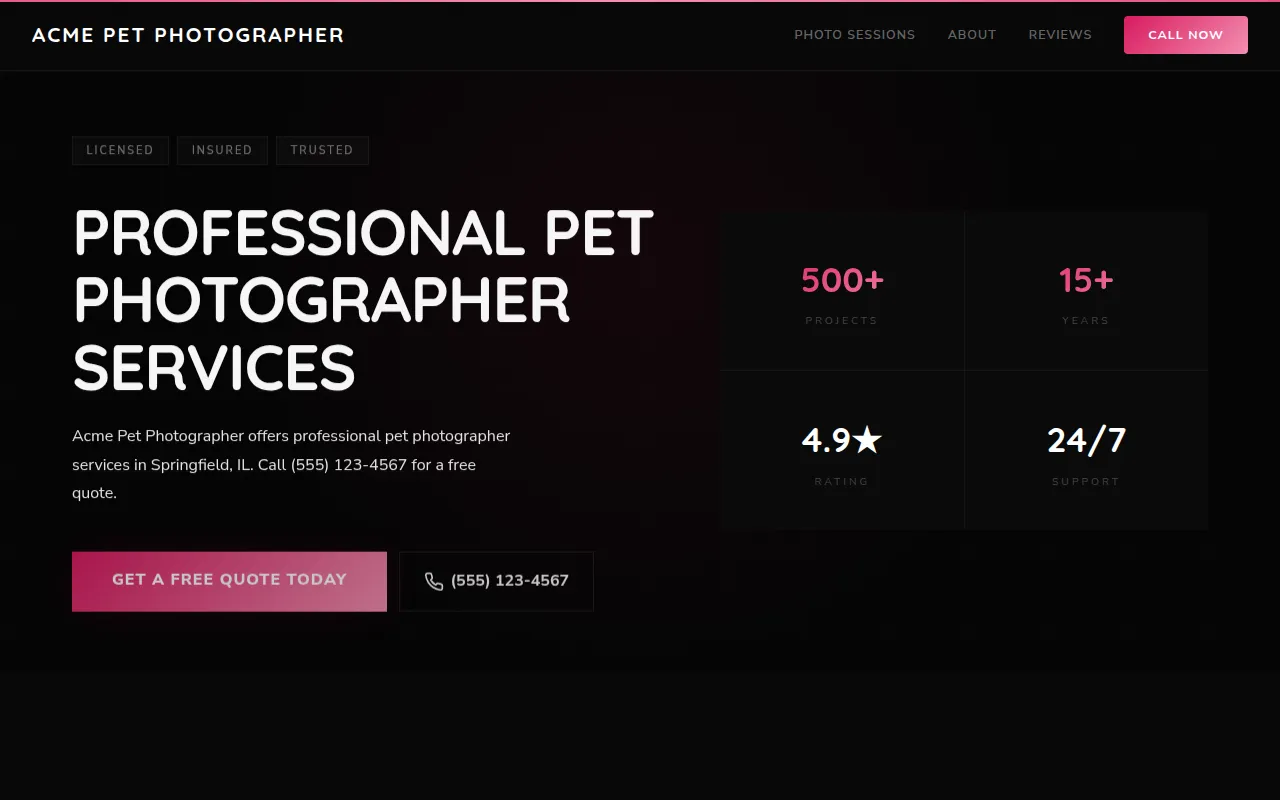Click the ACME PET PHOTOGRAPHER logo
The width and height of the screenshot is (1280, 800).
[x=187, y=35]
